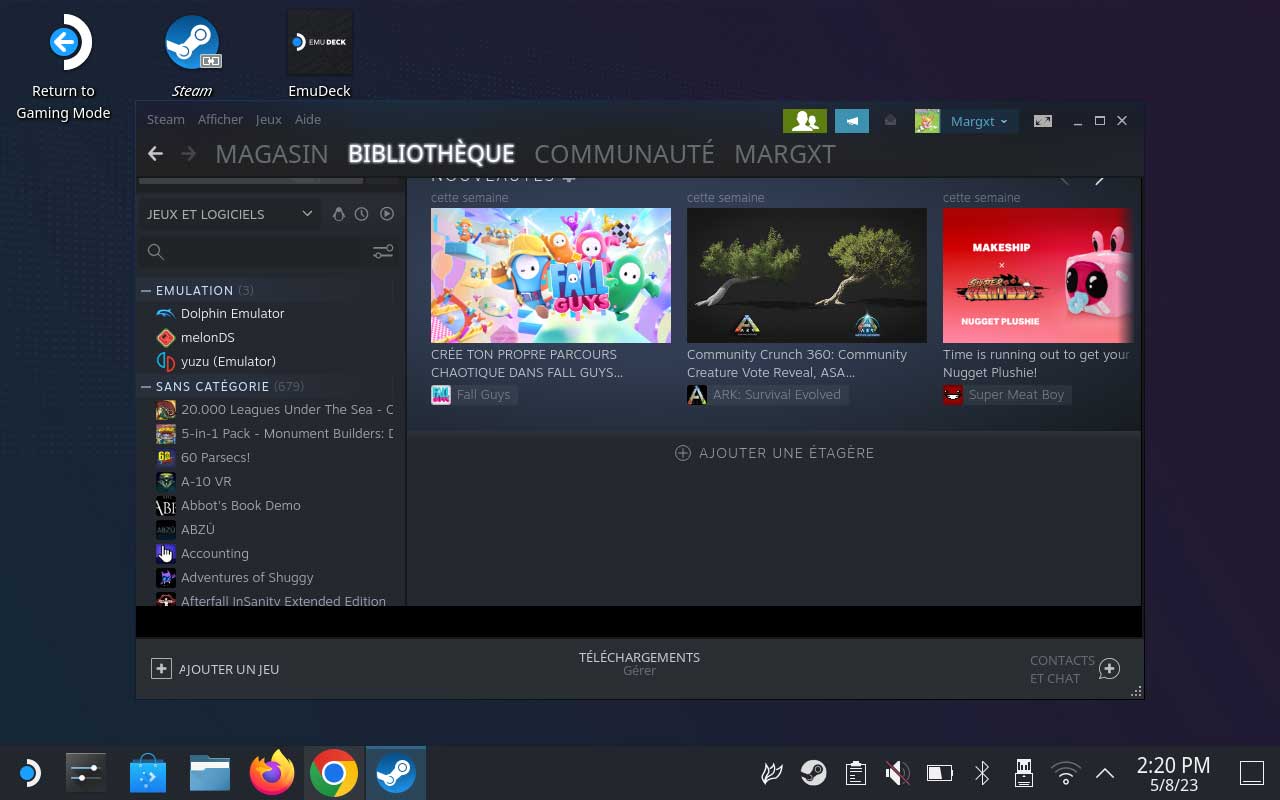Open the inbox envelope icon
This screenshot has height=800, width=1280.
(x=890, y=121)
